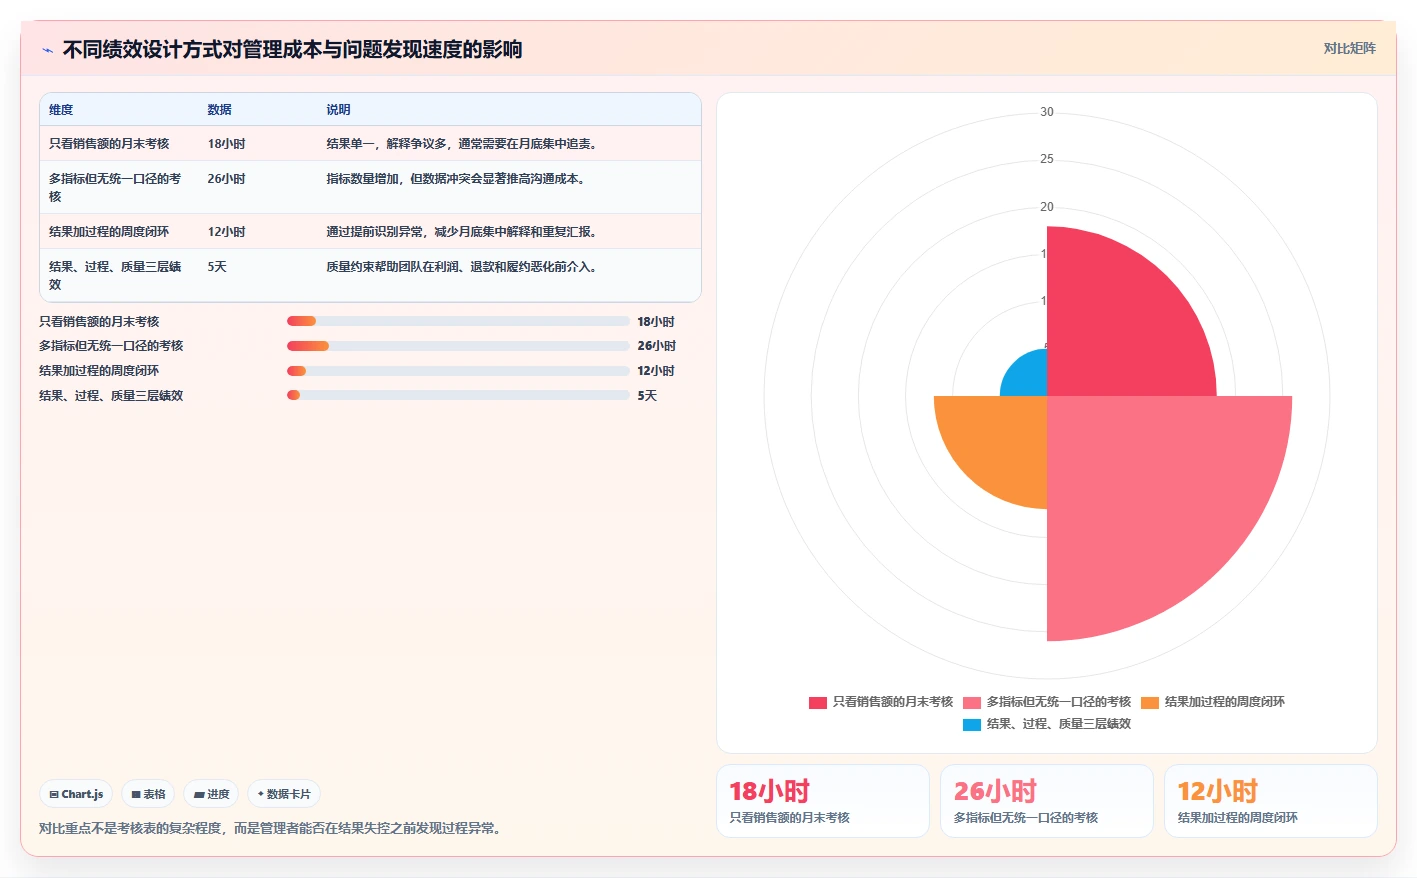
Task: Toggle legend swatch 结果加过程的周度闭环
Action: click(1150, 702)
